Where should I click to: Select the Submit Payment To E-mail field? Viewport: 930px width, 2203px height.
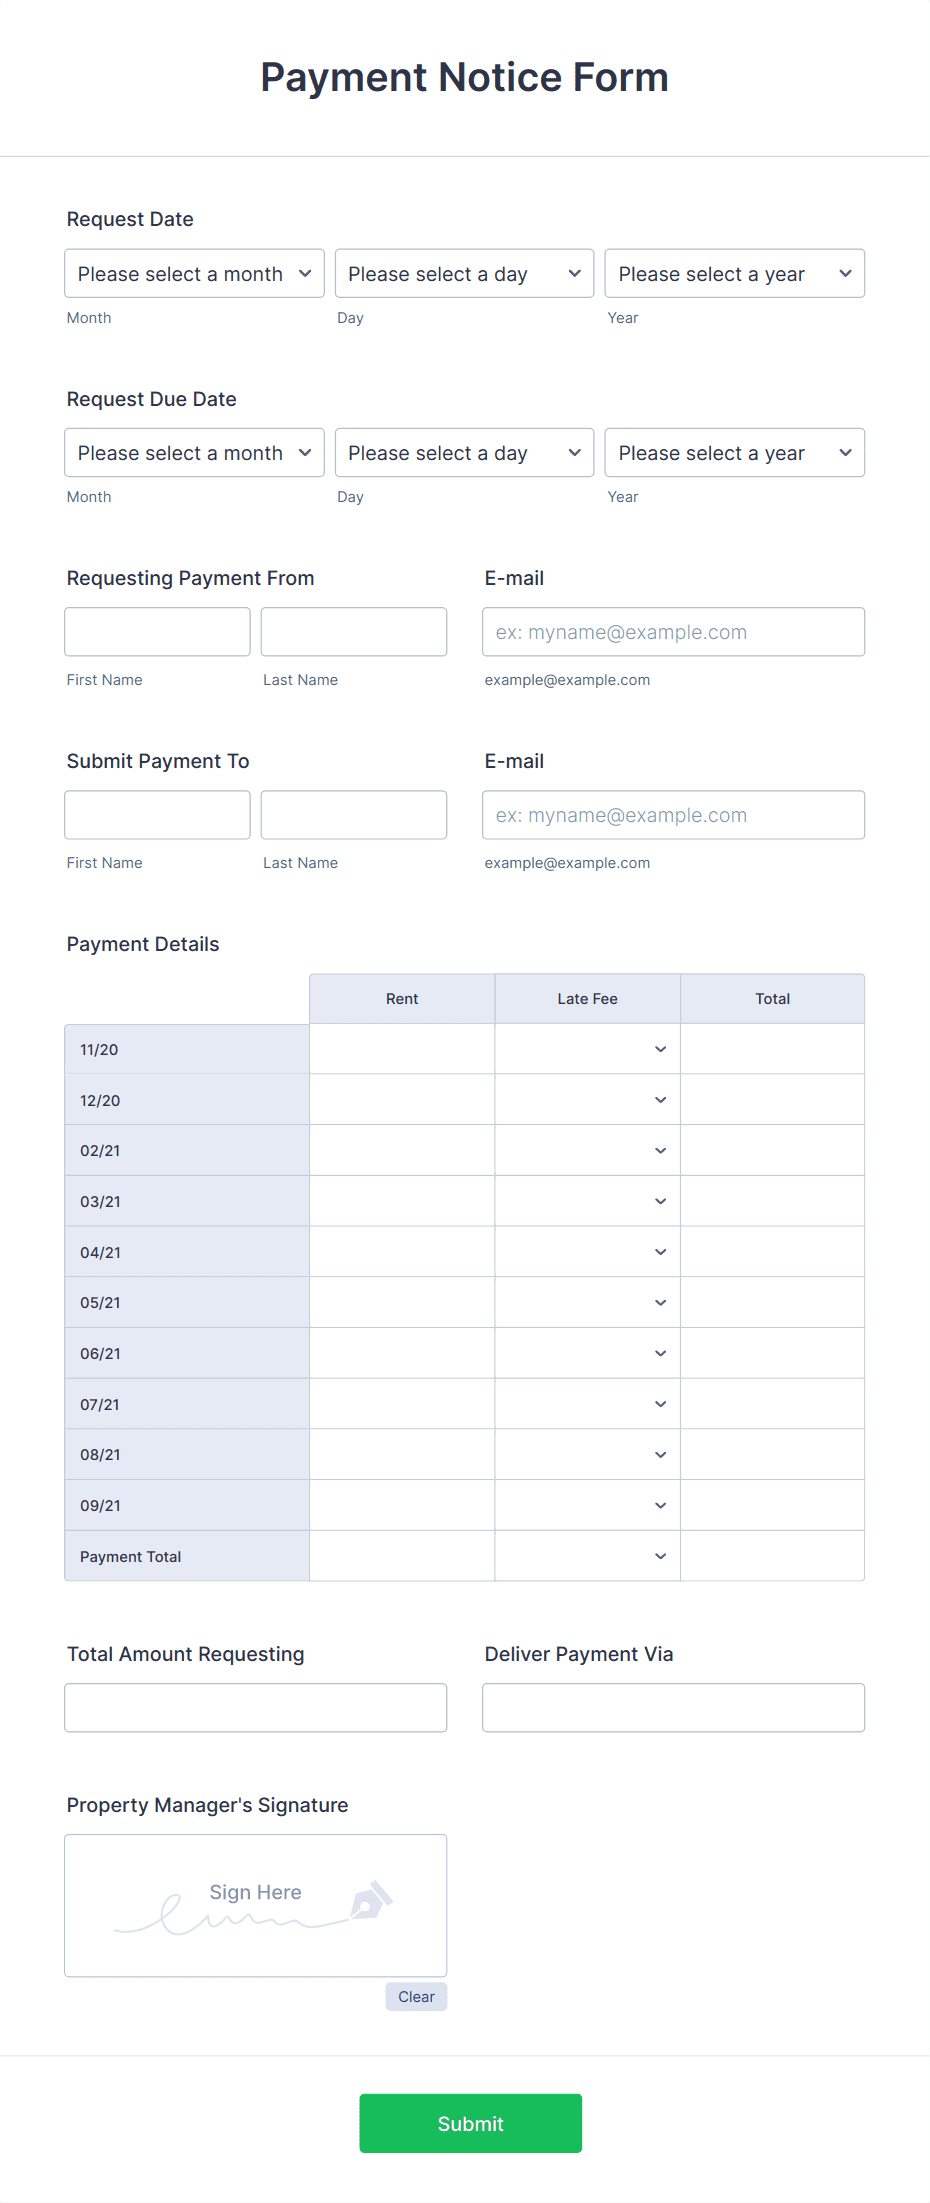pyautogui.click(x=672, y=814)
